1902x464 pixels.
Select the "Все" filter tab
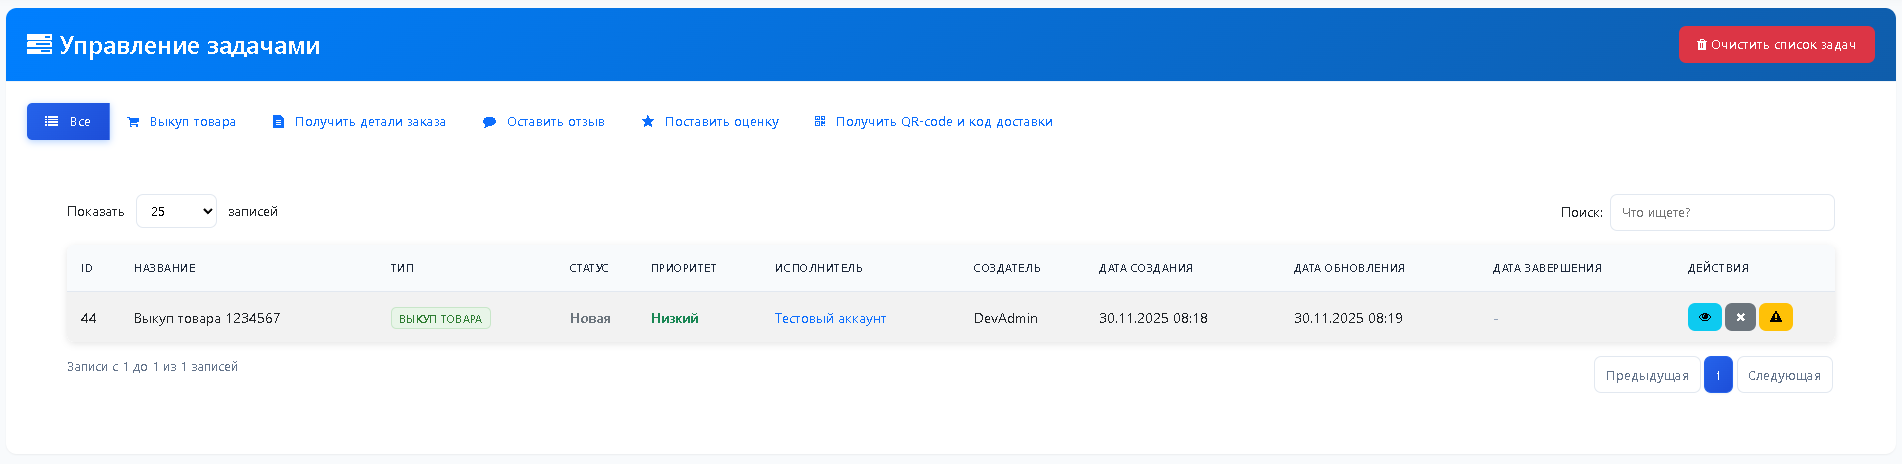(68, 122)
